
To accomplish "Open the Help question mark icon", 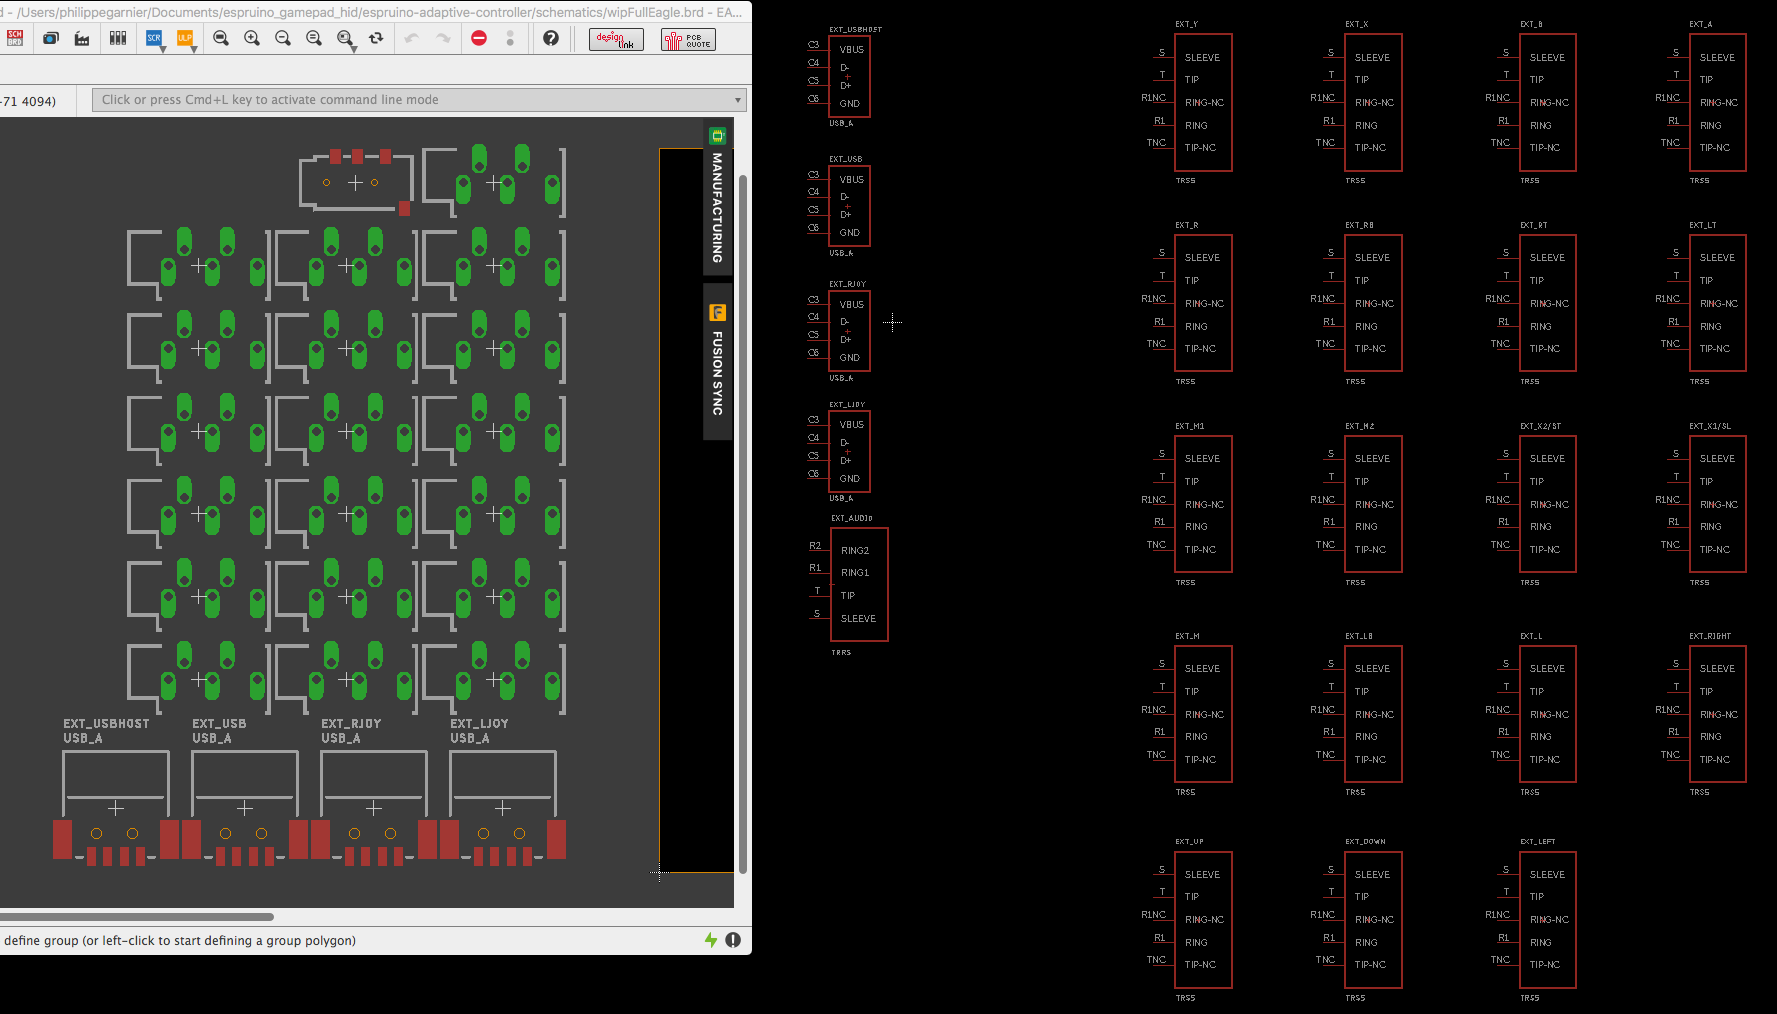I will [x=551, y=38].
